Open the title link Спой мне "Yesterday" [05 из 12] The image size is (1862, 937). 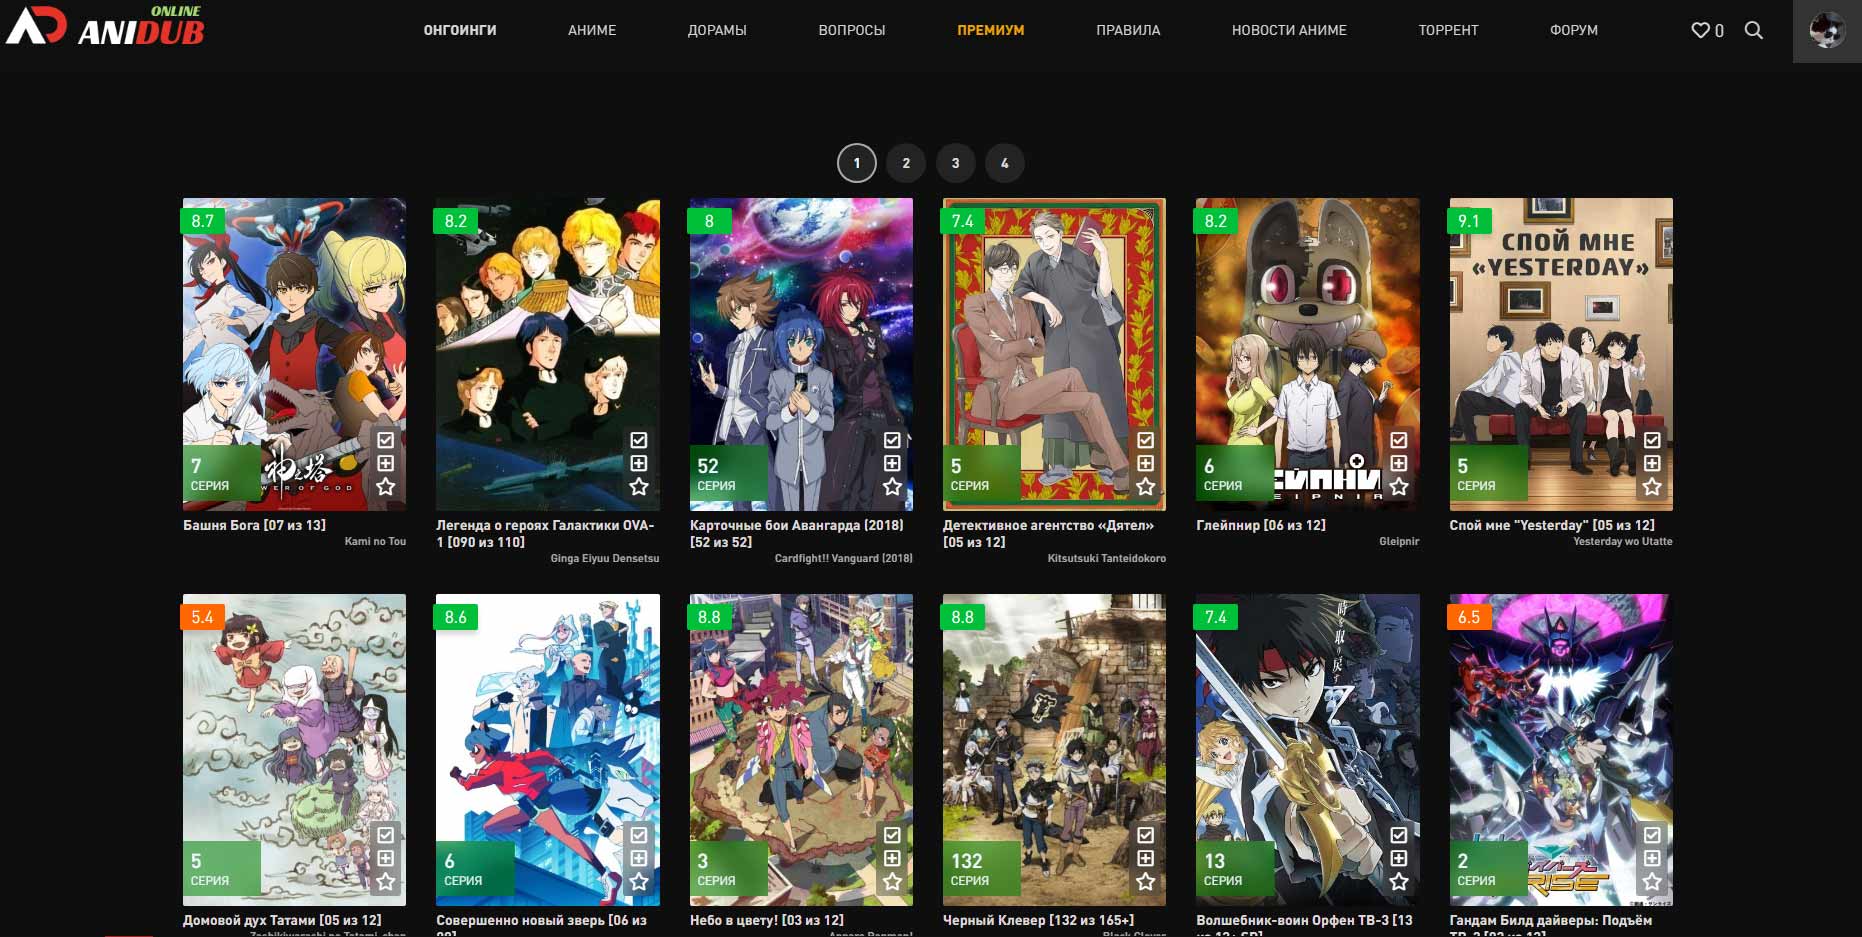click(1552, 525)
